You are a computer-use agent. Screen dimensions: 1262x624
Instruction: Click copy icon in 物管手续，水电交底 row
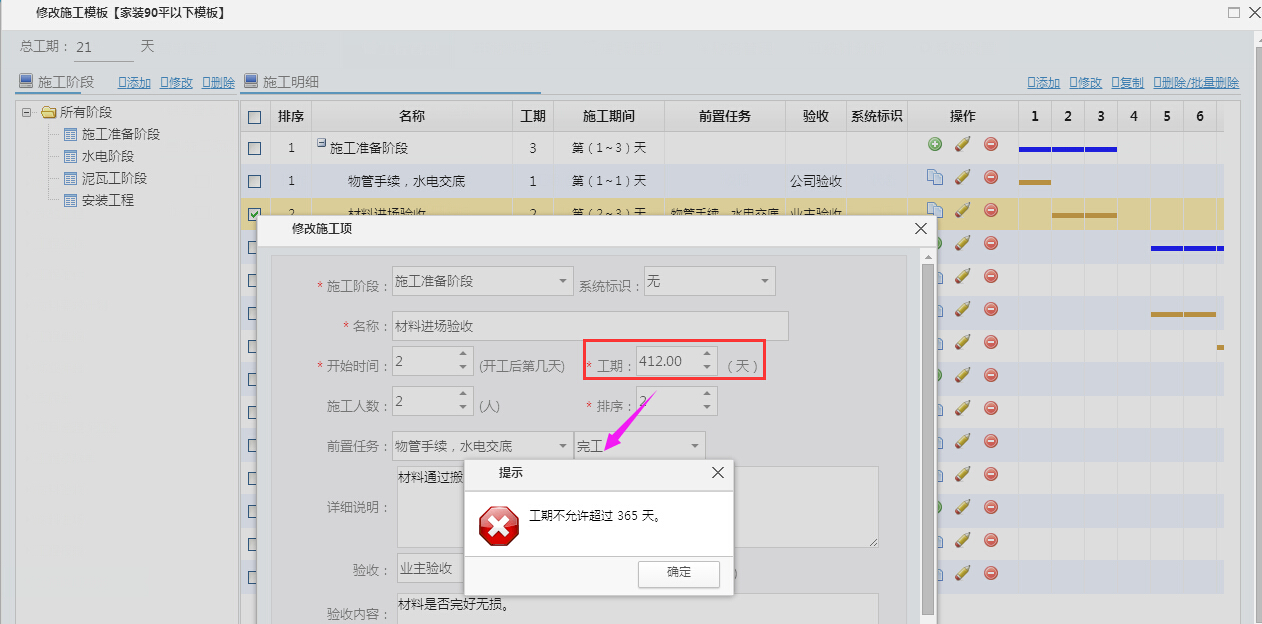[935, 178]
